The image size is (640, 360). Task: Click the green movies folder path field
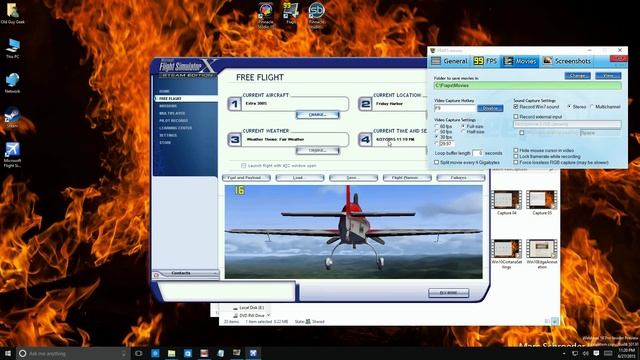coord(527,85)
